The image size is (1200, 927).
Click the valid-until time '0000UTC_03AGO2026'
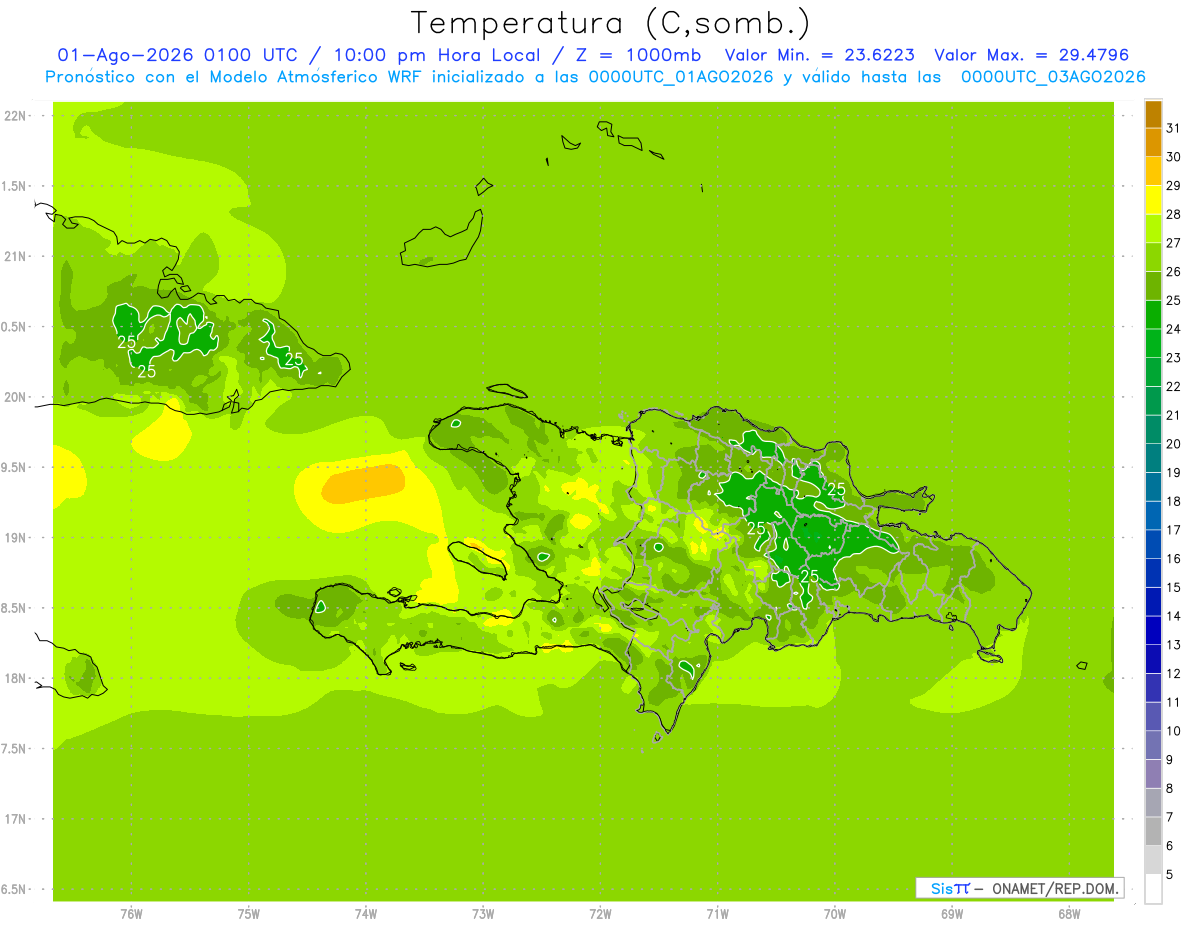coord(1053,77)
